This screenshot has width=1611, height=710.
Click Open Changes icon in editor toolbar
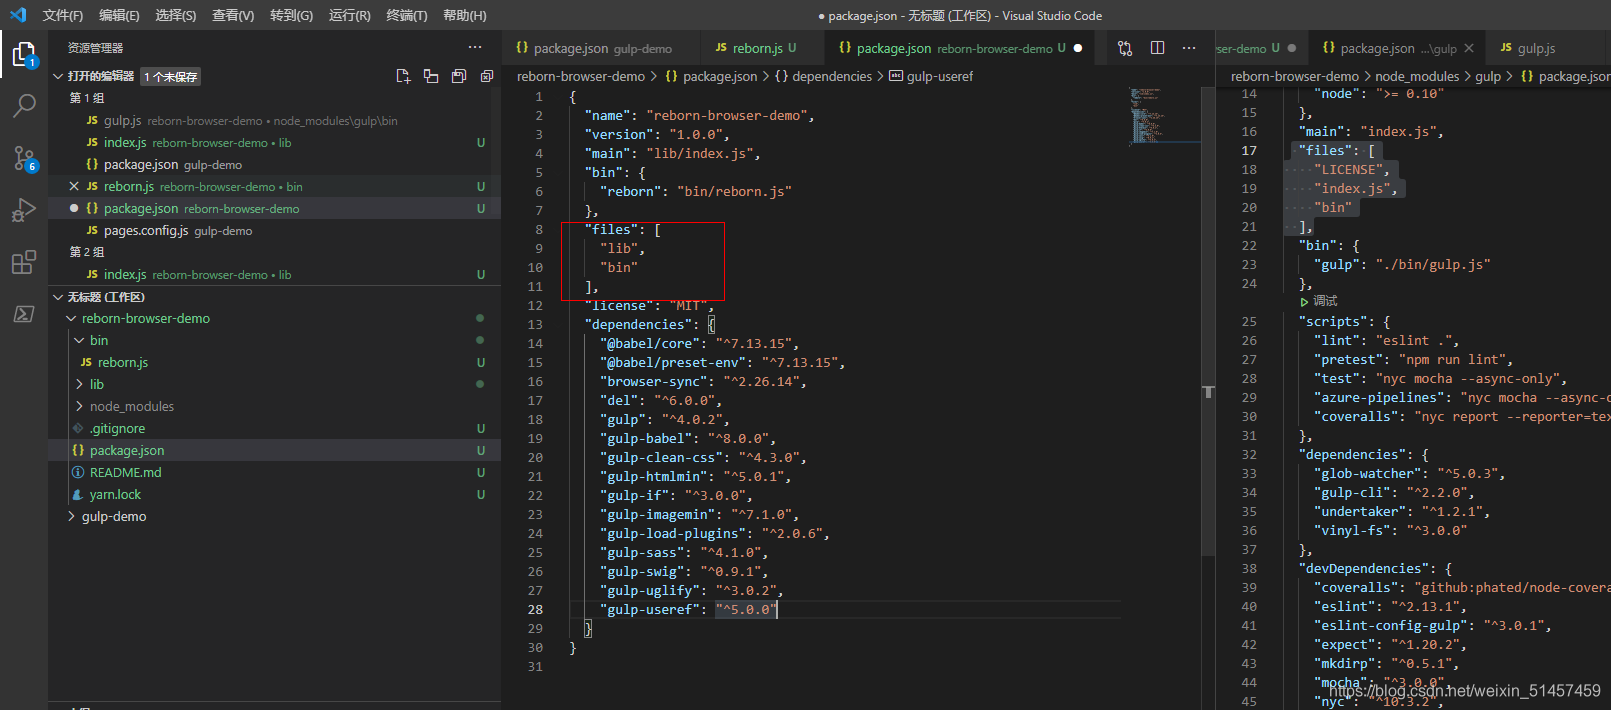click(x=1125, y=48)
